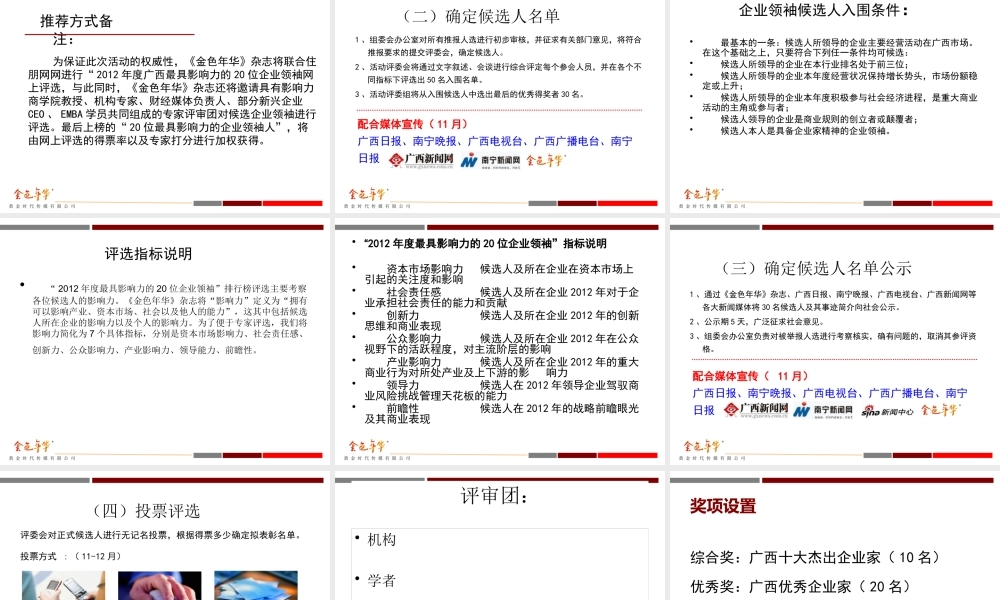Viewport: 1000px width, 600px height.
Task: Click paragraph starting 为保证此次活动的权威性
Action: (172, 101)
